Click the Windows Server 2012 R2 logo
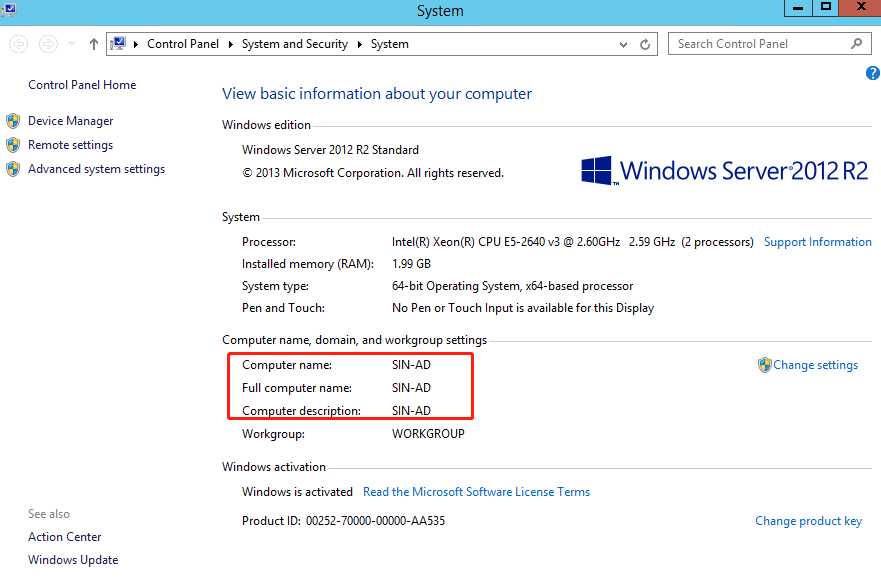881x586 pixels. tap(724, 171)
